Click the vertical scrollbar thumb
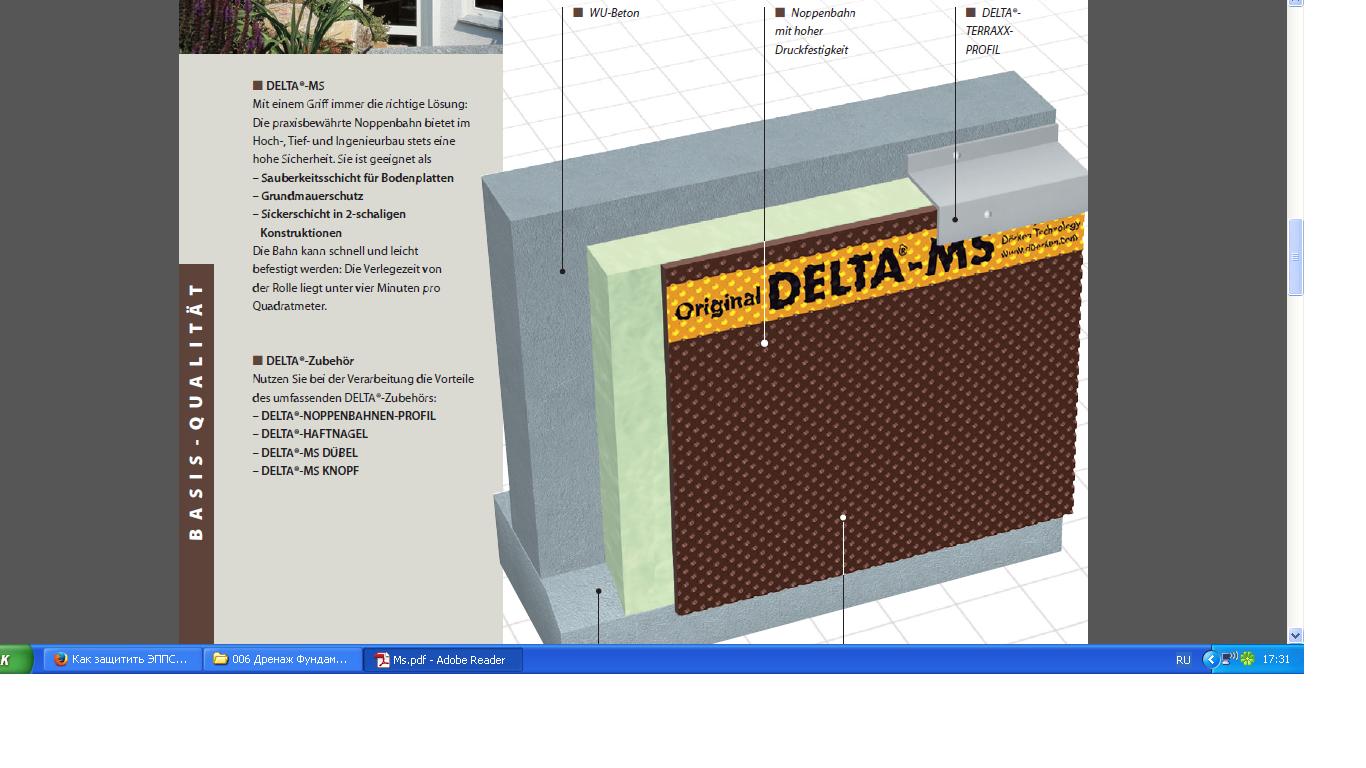Viewport: 1366px width, 768px height. point(1296,257)
